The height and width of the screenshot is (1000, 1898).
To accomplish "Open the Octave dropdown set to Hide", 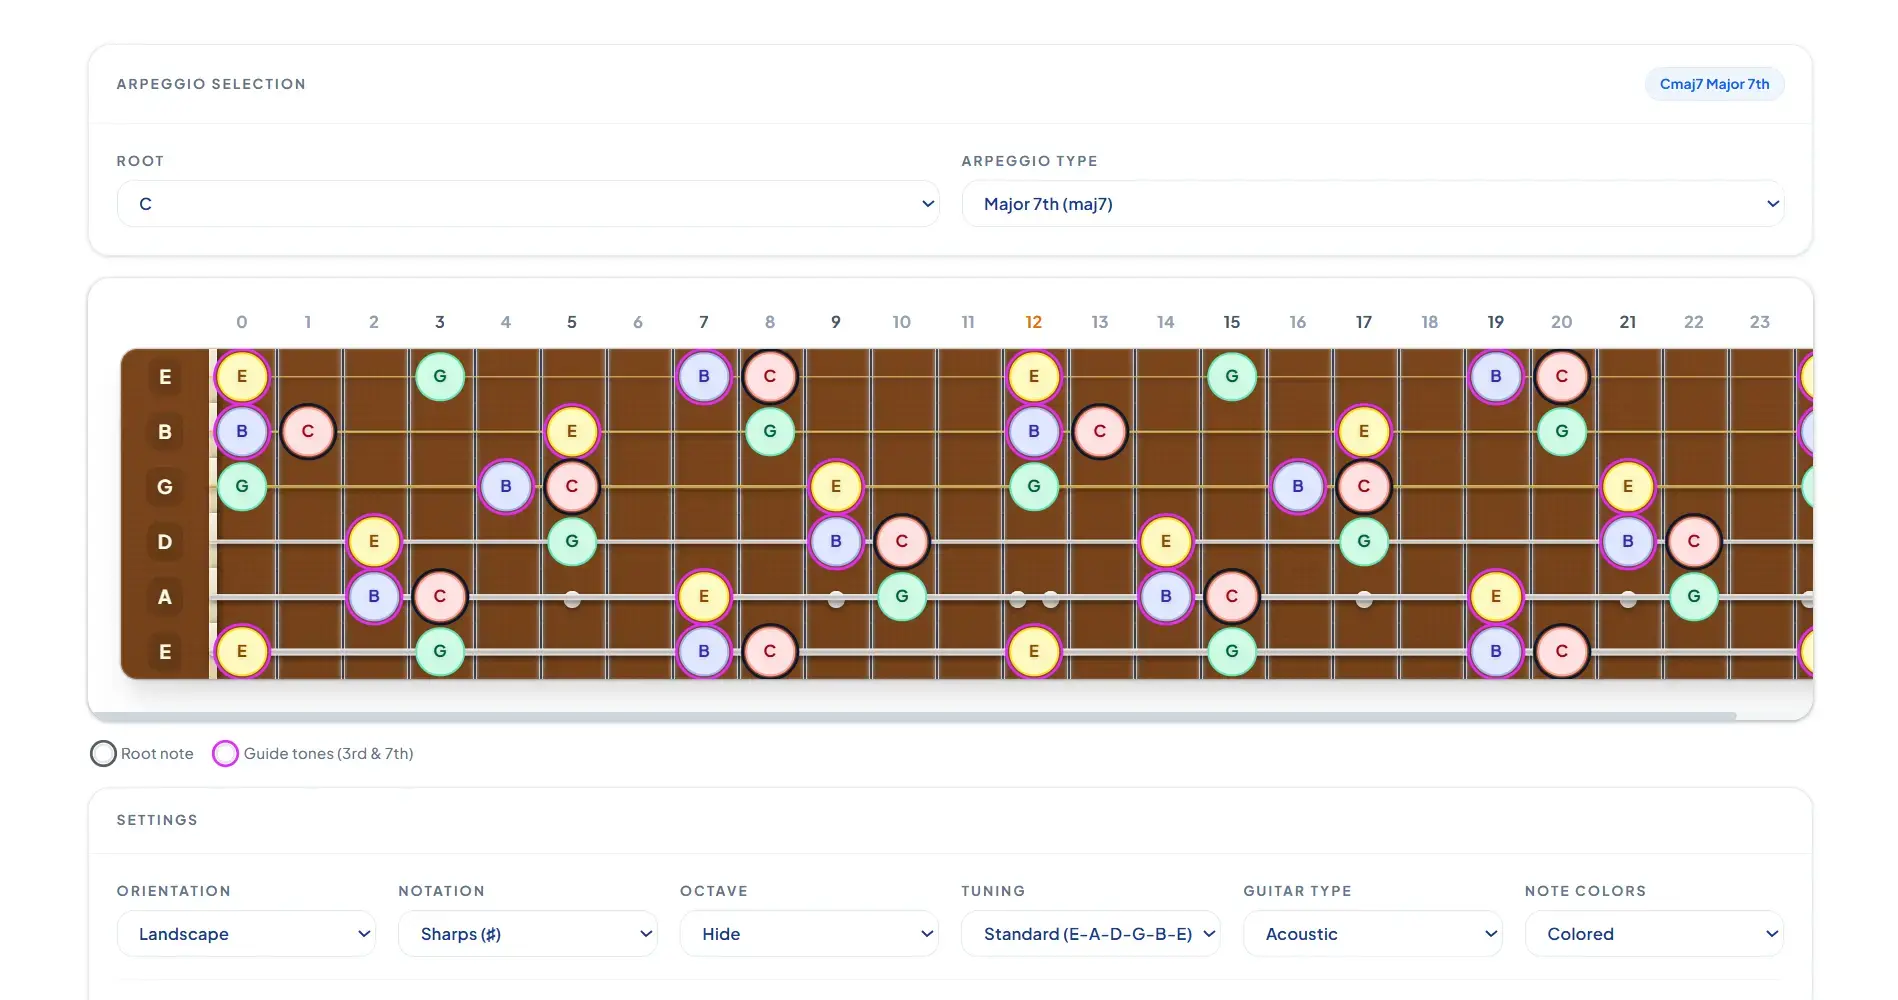I will point(809,934).
